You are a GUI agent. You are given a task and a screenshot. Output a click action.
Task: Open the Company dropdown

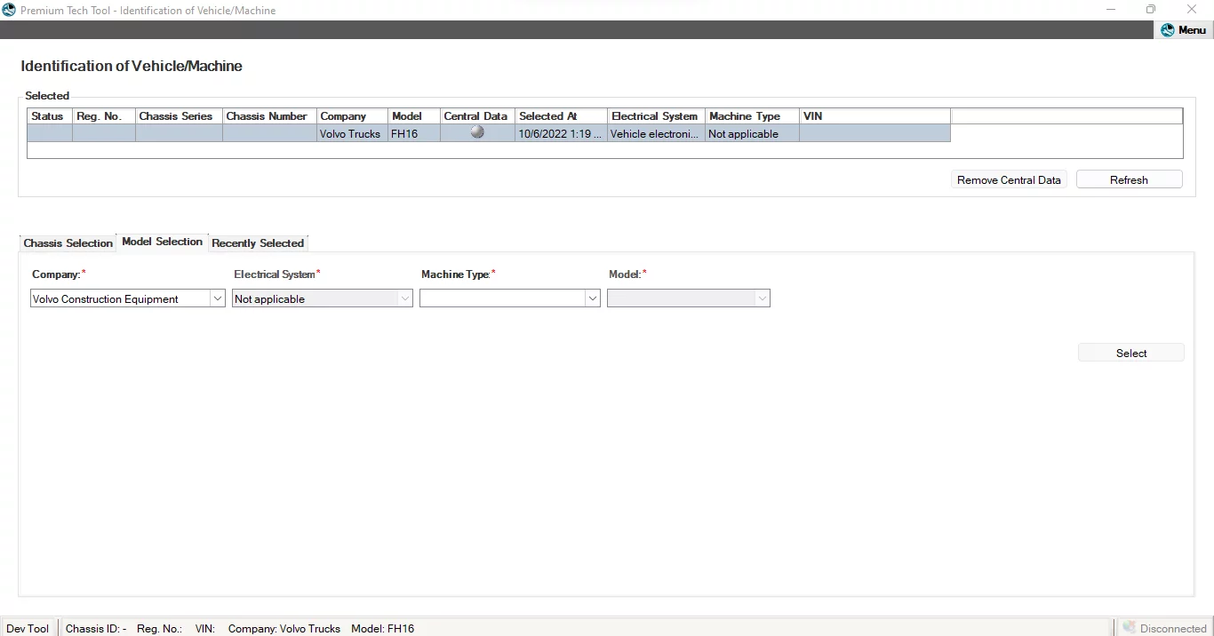[217, 297]
